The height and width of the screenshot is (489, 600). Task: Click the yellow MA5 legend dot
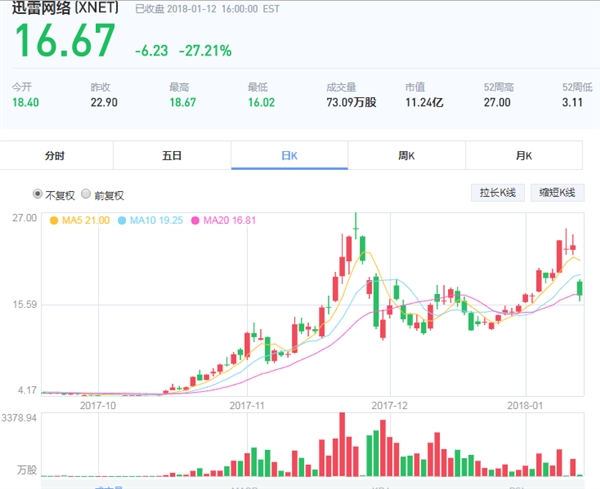coord(53,219)
